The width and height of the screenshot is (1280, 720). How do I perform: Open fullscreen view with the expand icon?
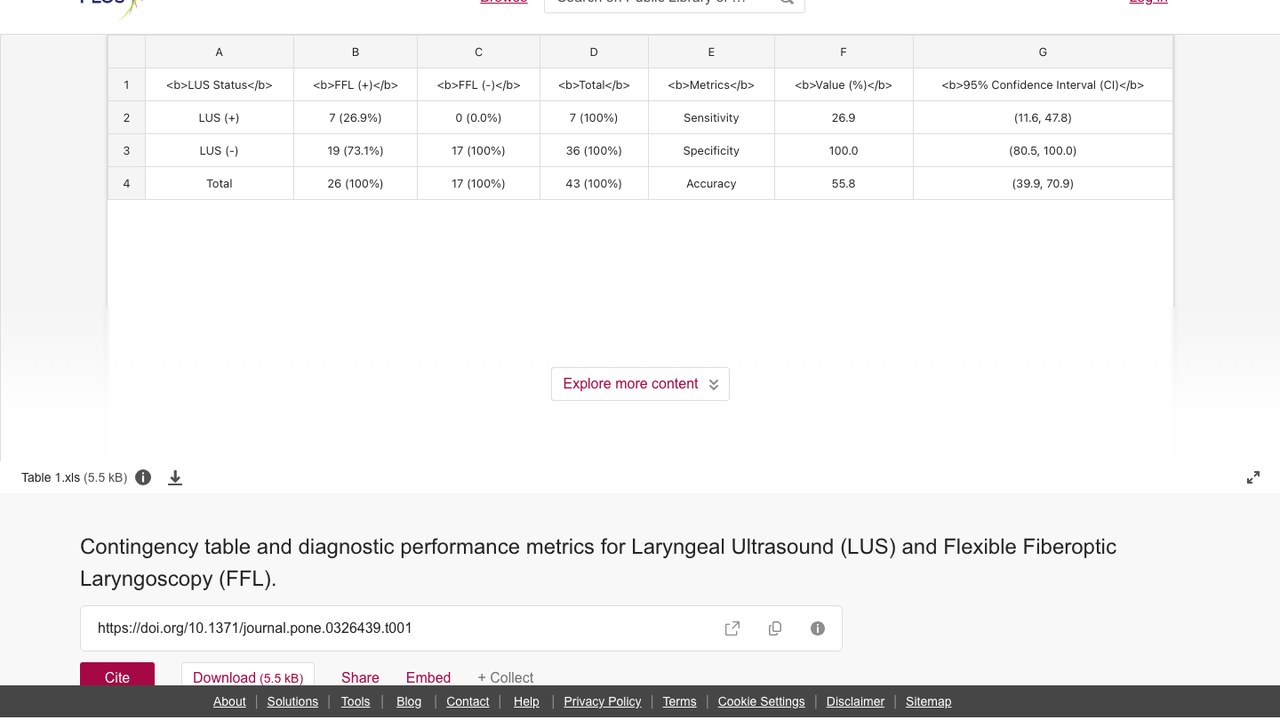click(x=1253, y=478)
